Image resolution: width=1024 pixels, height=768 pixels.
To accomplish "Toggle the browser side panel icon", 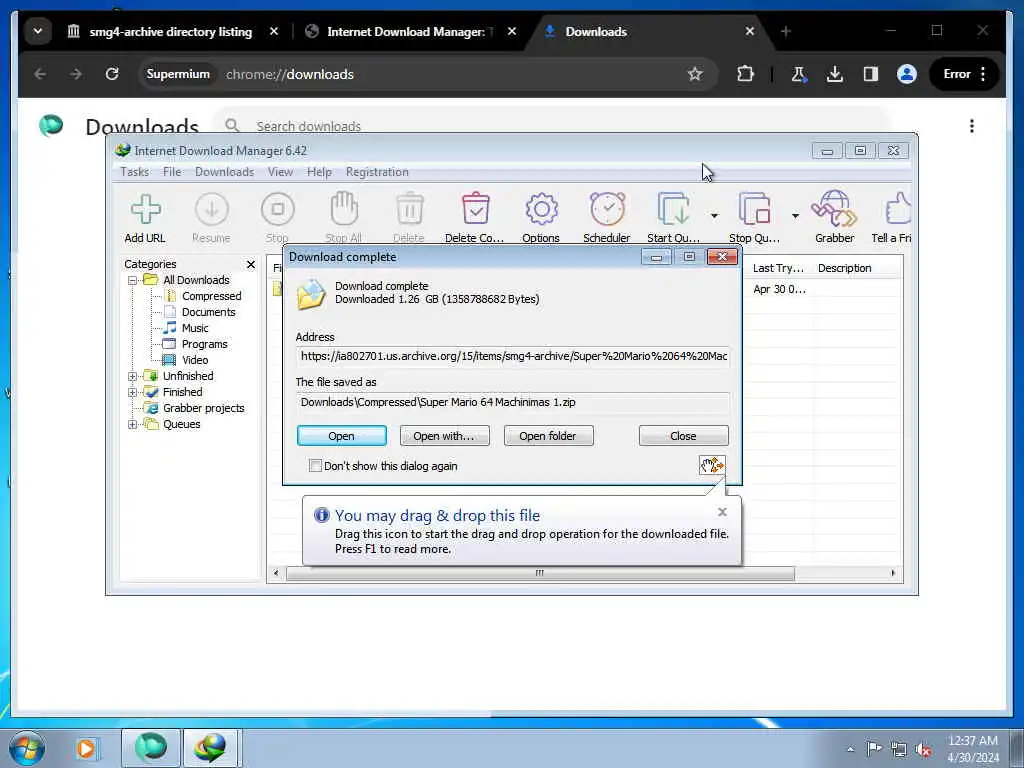I will click(871, 74).
